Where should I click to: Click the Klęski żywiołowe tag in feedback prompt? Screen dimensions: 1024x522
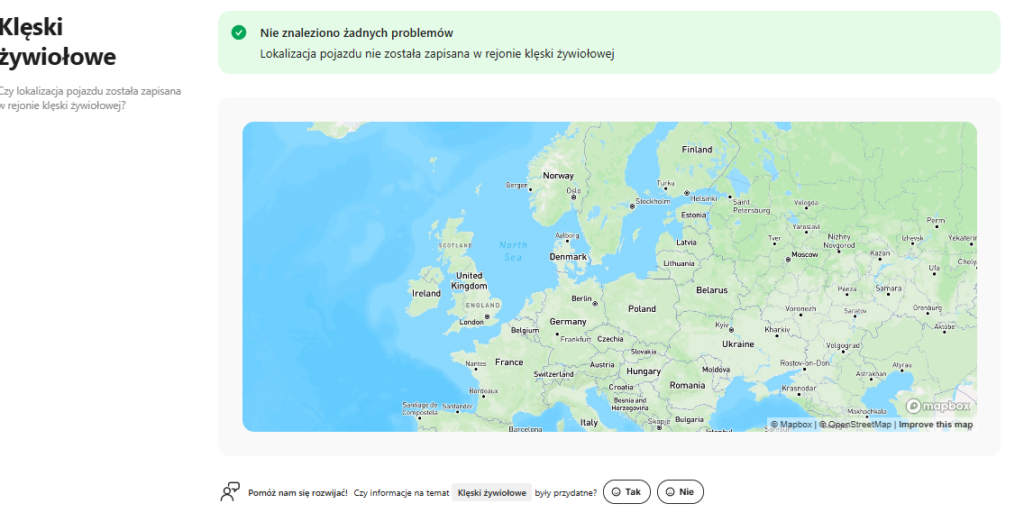(x=491, y=492)
